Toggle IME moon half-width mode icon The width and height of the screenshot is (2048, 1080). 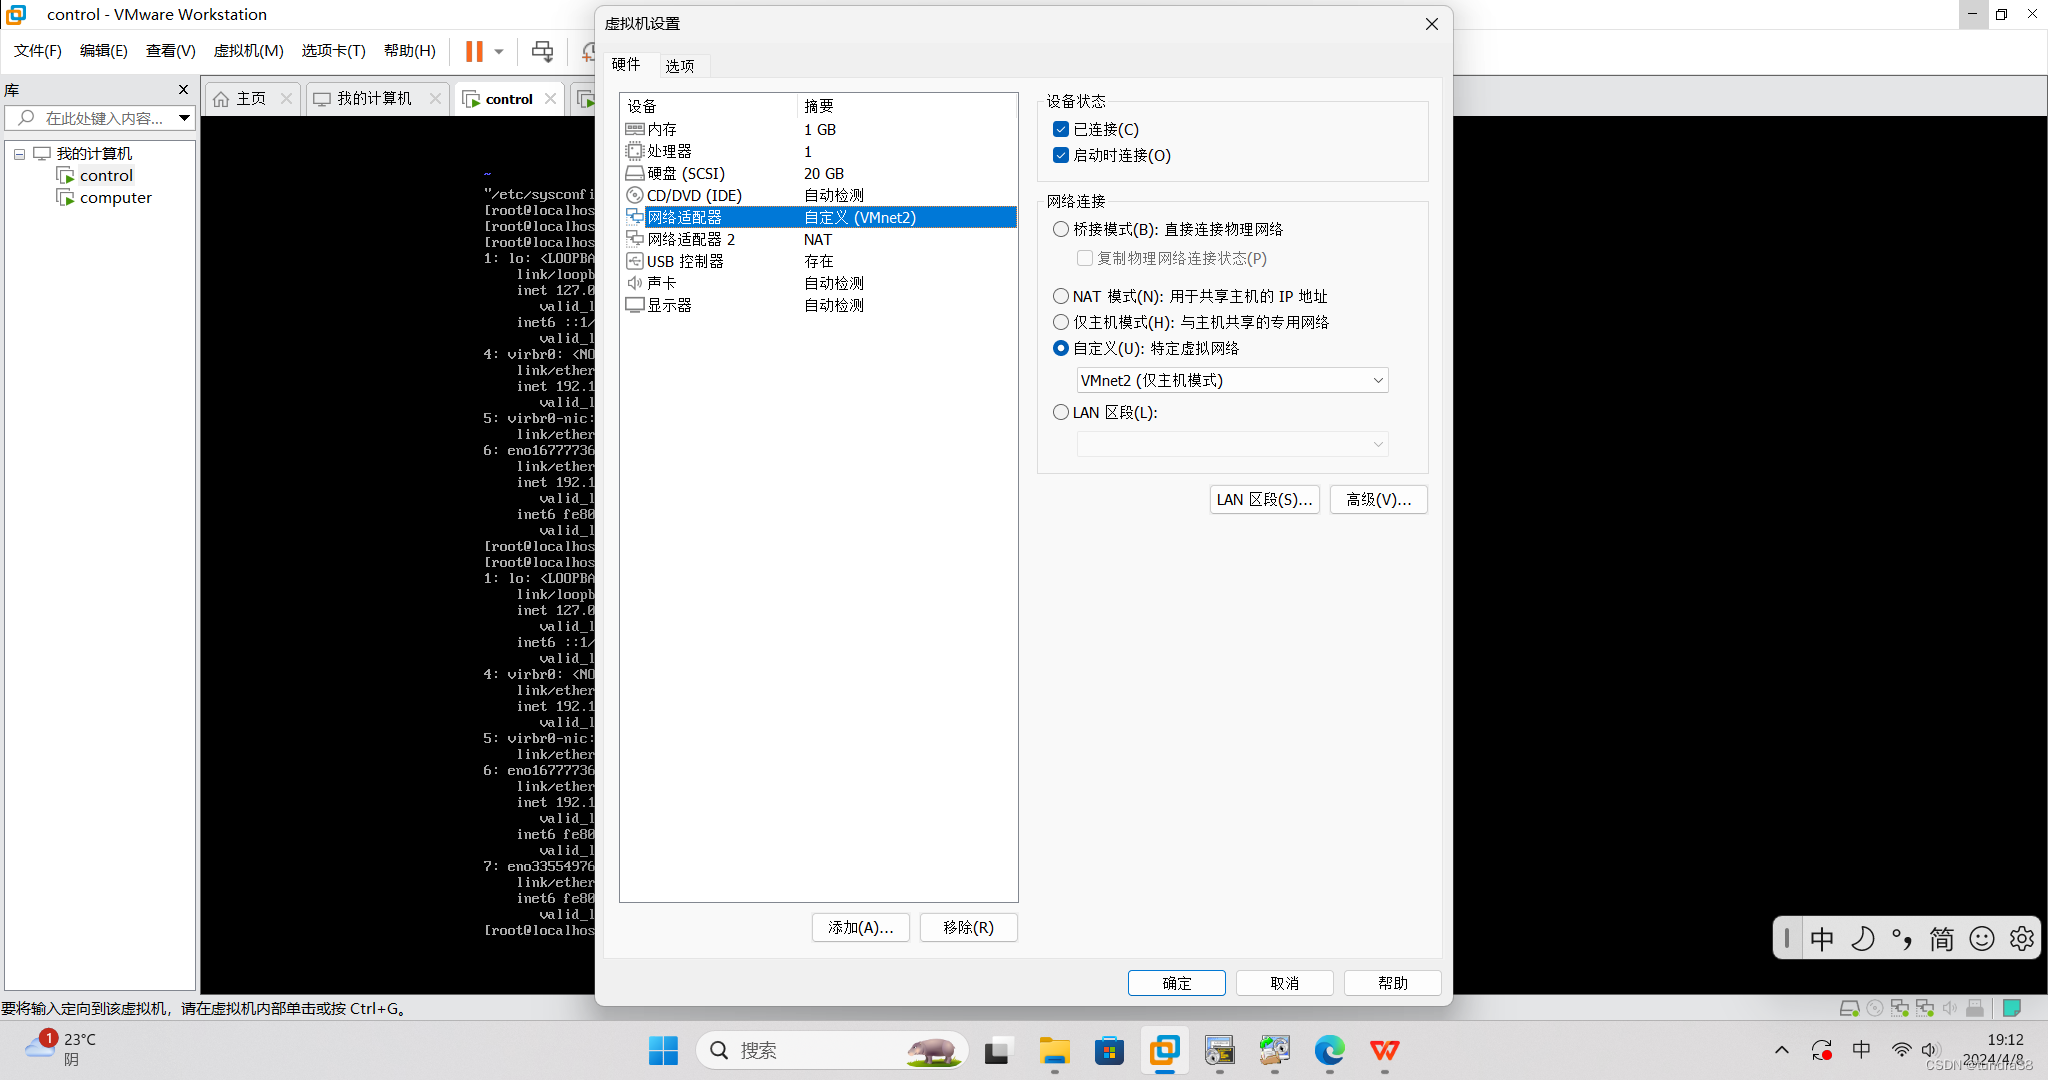point(1862,939)
